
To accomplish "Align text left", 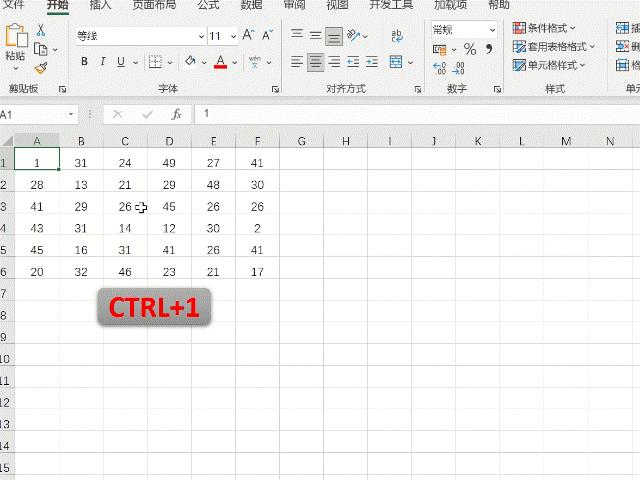I will tap(297, 62).
